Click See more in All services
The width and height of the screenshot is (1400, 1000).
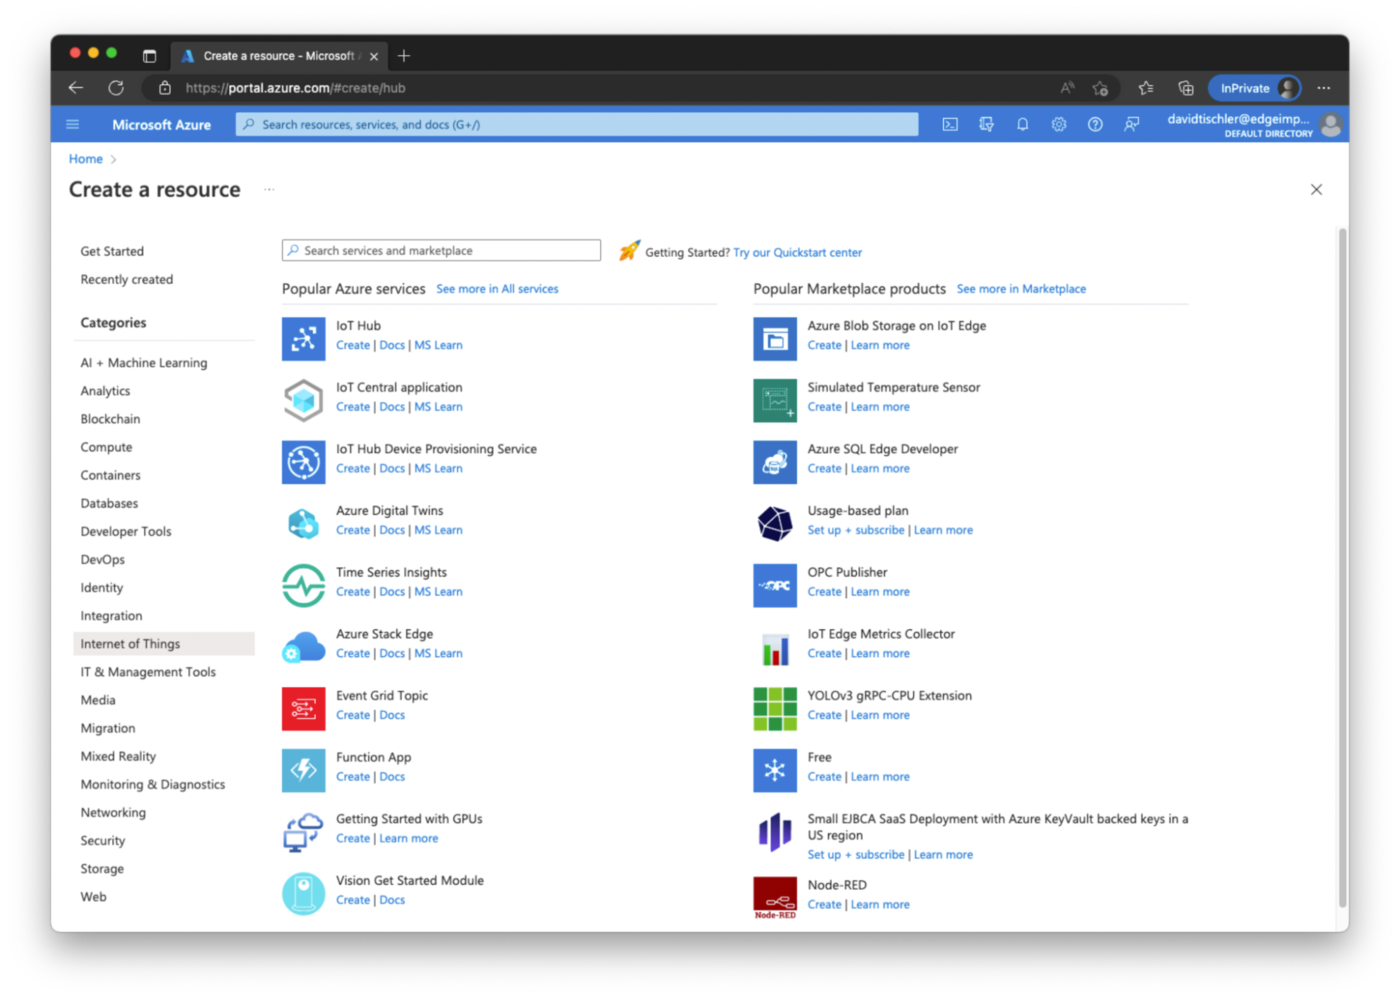pos(497,289)
